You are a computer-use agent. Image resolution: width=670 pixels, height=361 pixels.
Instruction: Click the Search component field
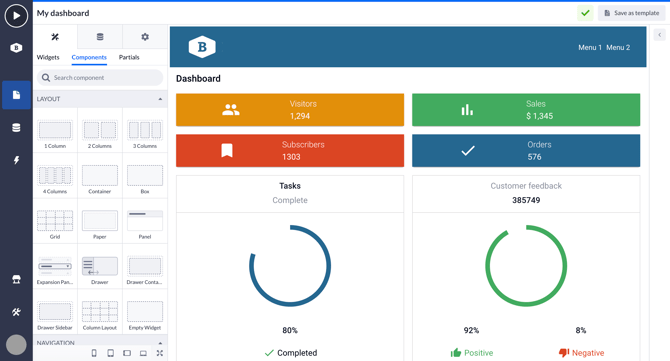[x=100, y=78]
